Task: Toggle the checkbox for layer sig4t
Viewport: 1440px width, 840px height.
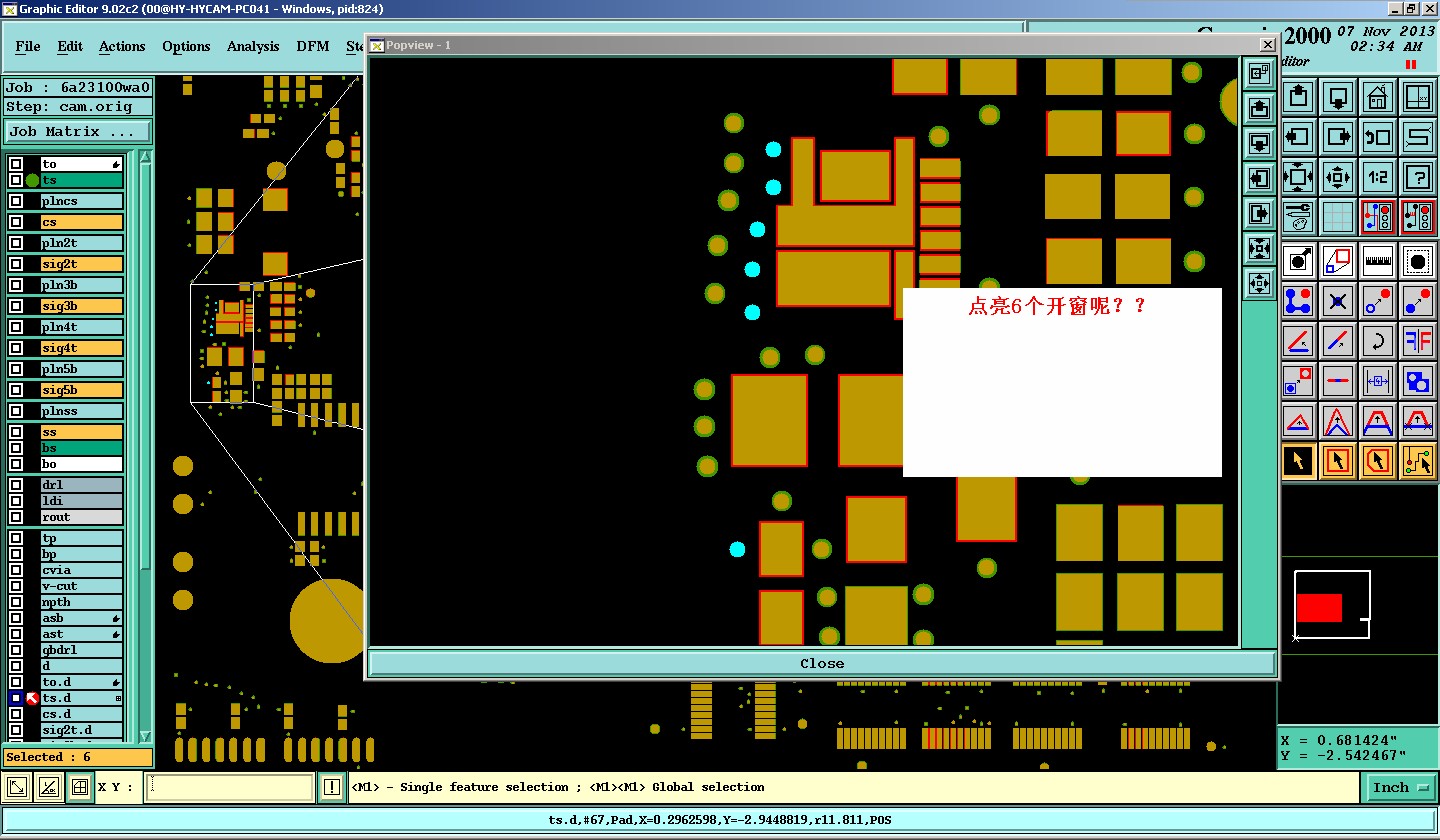Action: tap(16, 348)
